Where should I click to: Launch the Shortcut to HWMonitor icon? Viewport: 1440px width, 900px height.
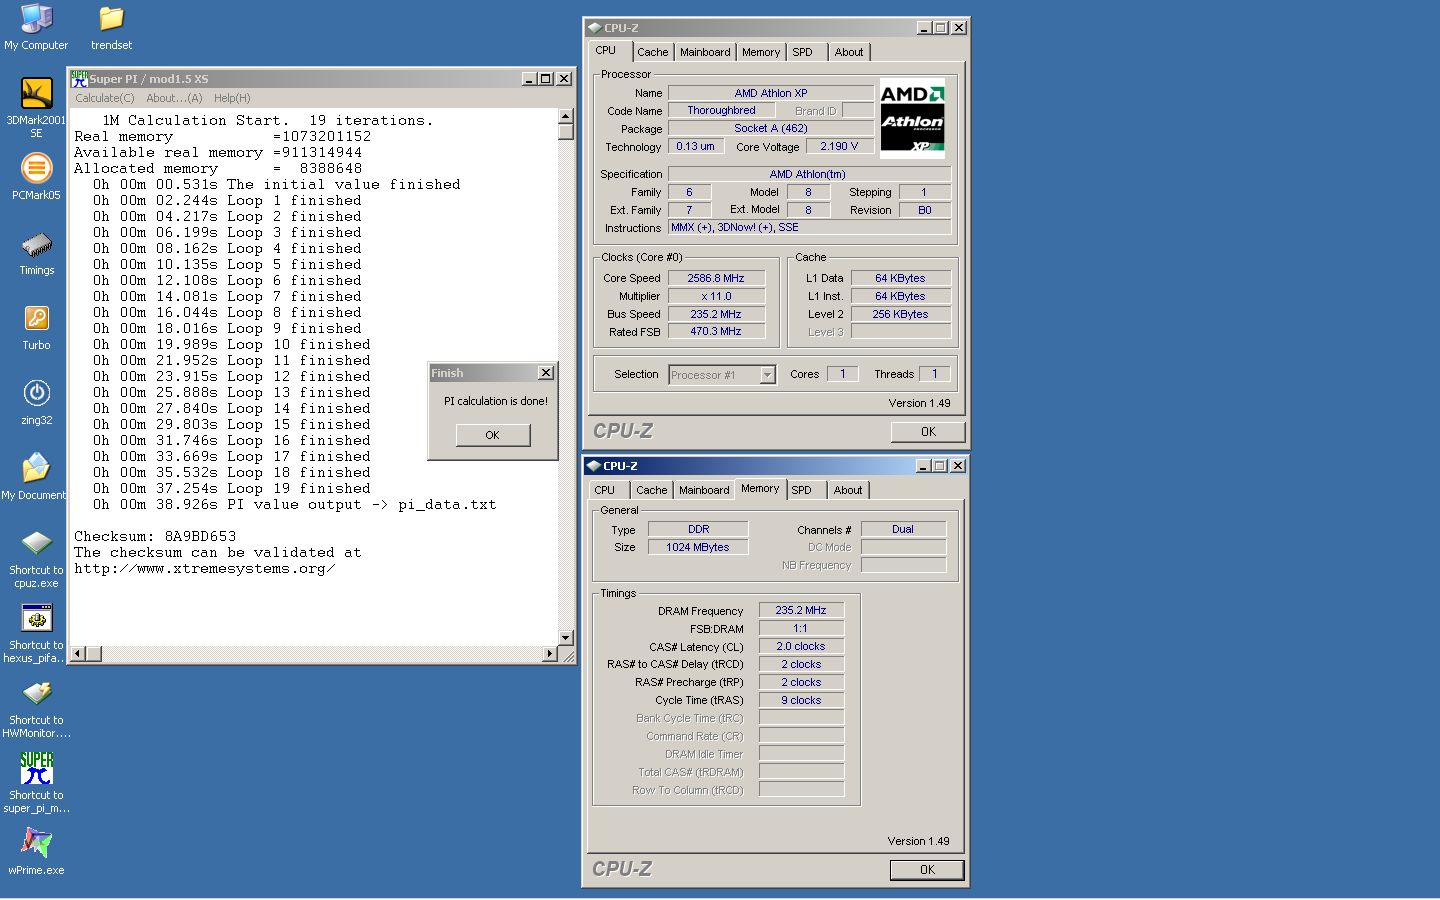36,693
